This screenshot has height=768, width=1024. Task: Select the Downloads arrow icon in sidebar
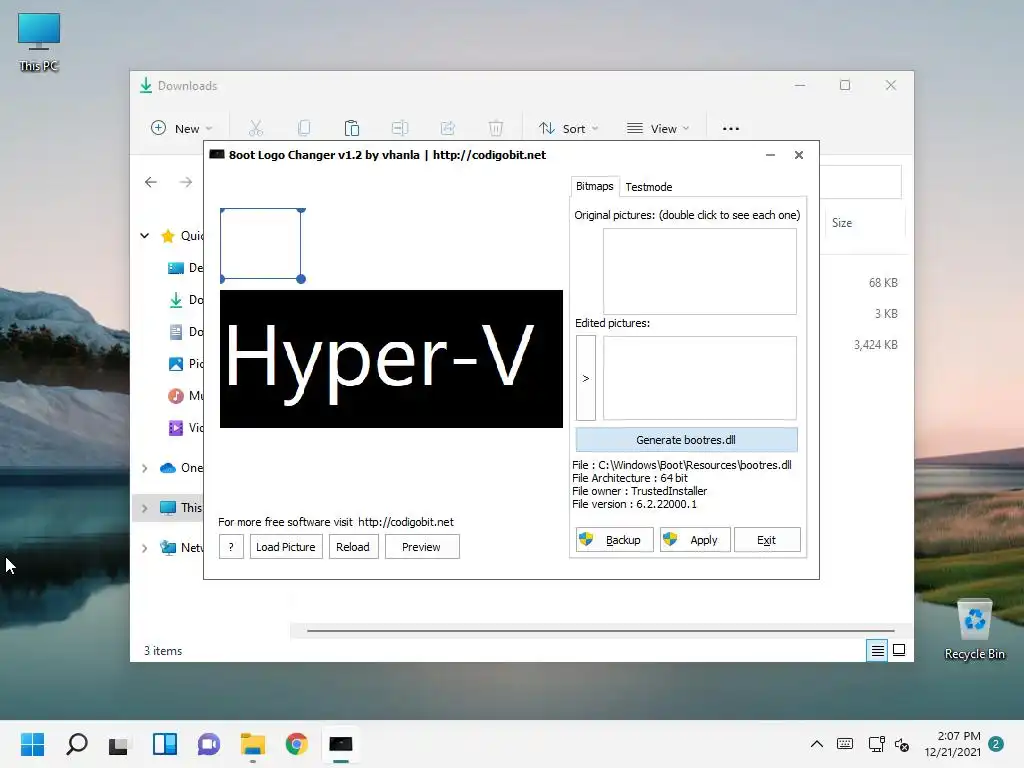(176, 300)
